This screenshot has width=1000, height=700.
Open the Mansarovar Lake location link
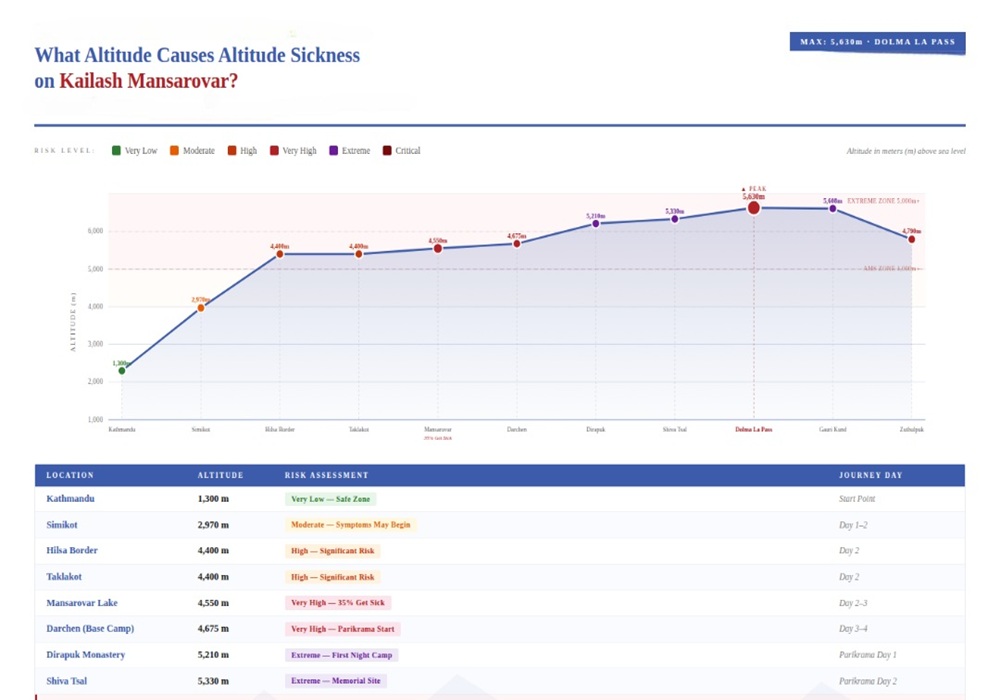tap(82, 603)
